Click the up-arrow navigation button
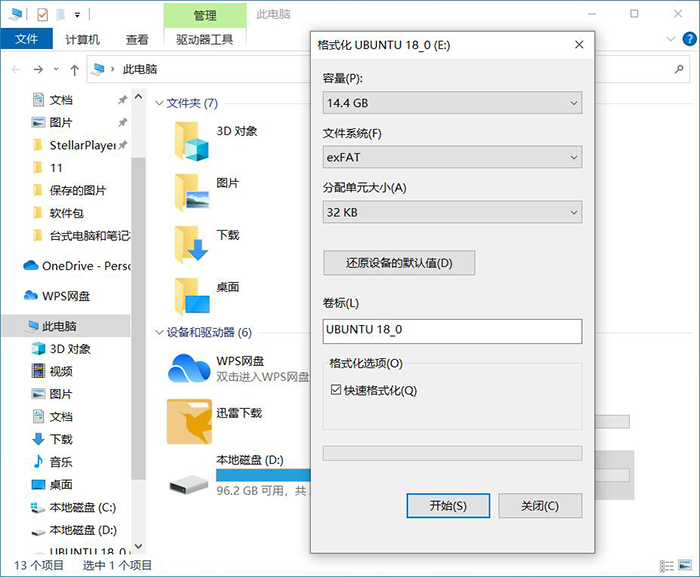The image size is (700, 577). (75, 70)
